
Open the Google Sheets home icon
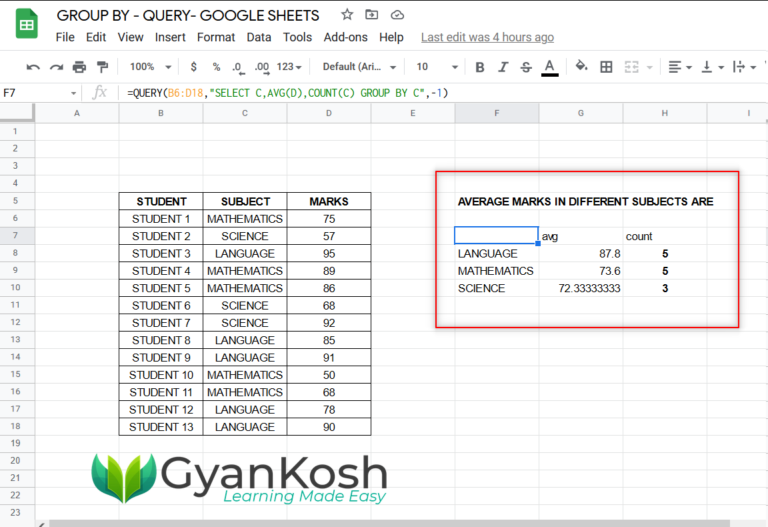(x=26, y=24)
